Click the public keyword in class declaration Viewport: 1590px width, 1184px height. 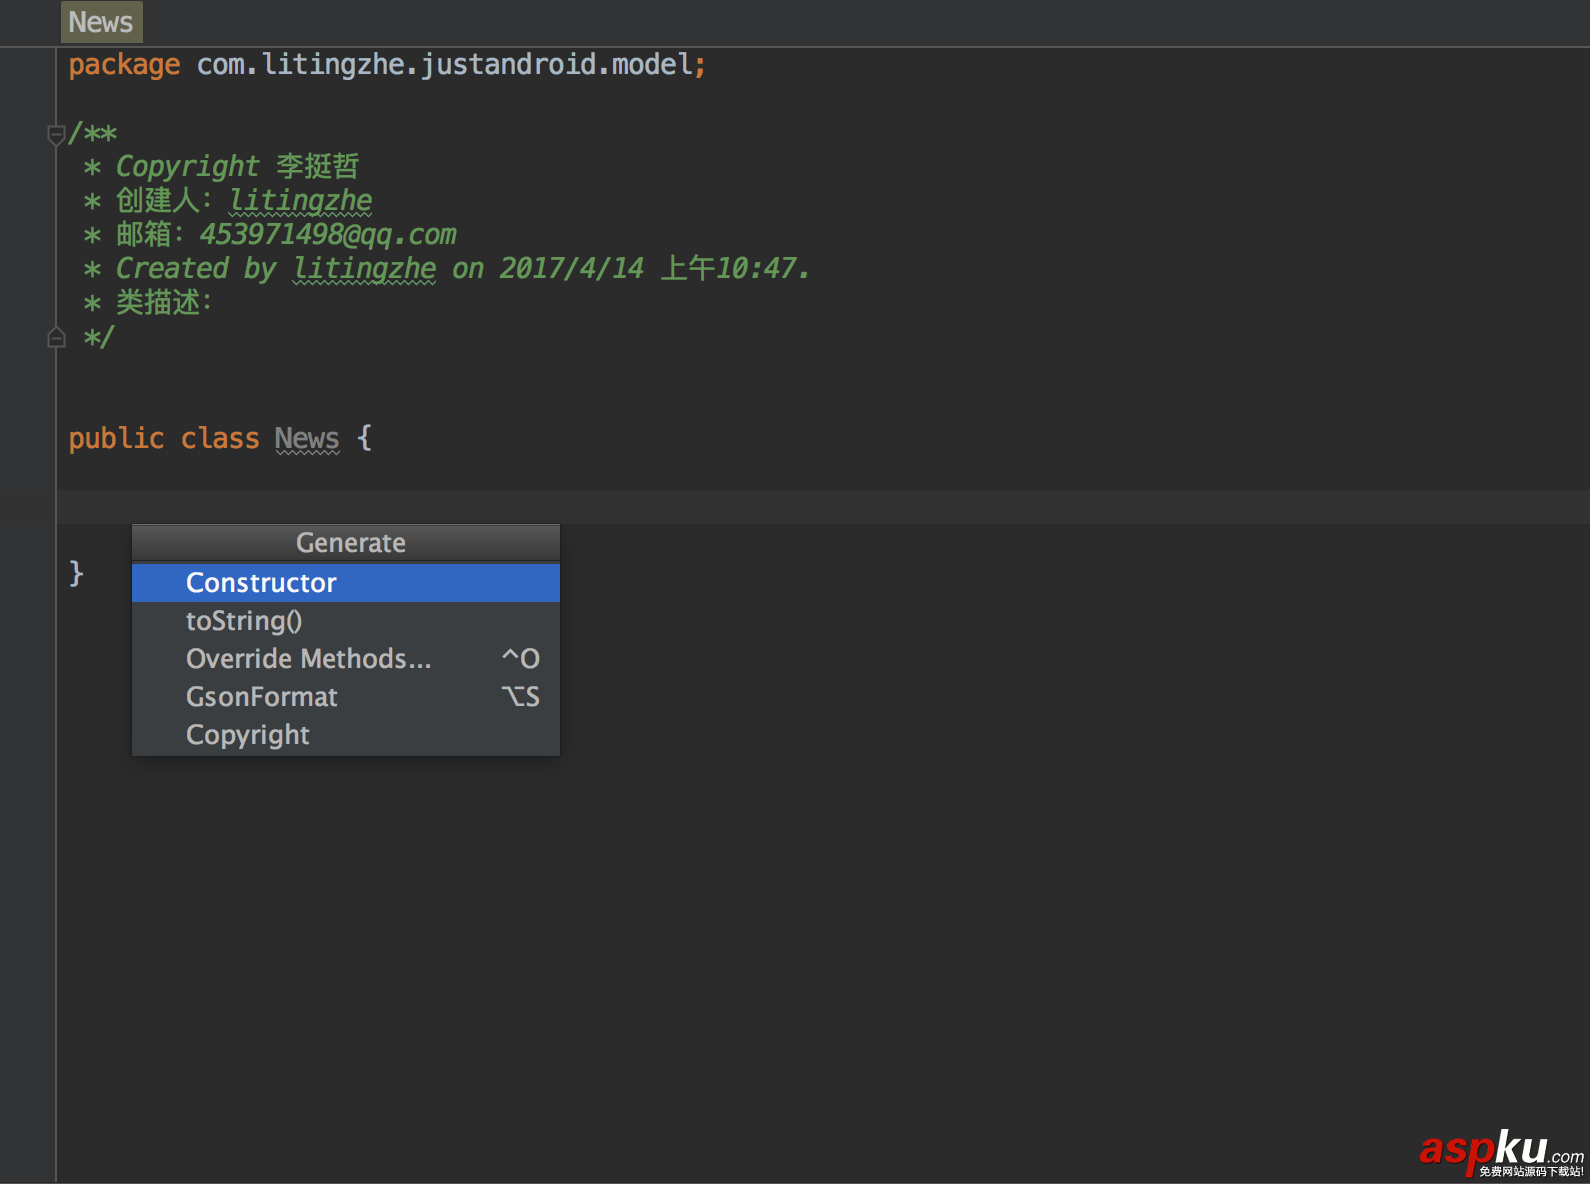click(x=116, y=439)
